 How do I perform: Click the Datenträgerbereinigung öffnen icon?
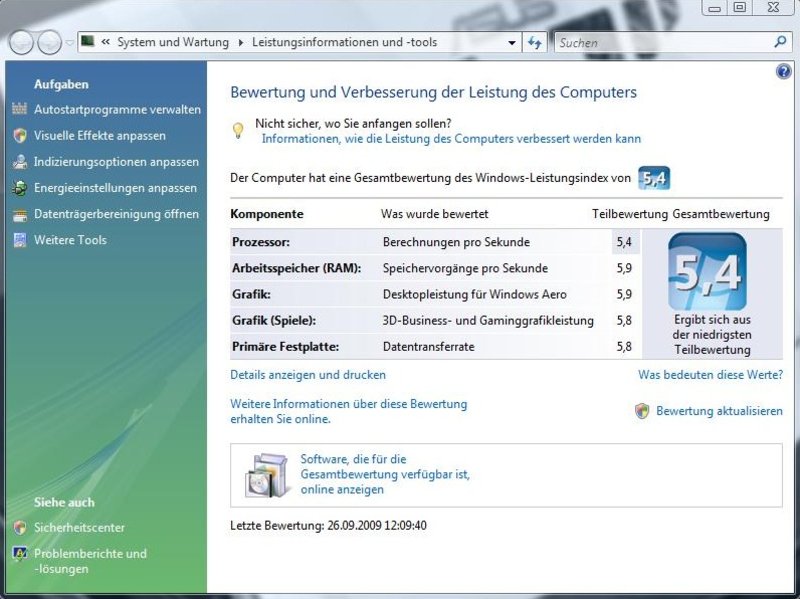19,214
